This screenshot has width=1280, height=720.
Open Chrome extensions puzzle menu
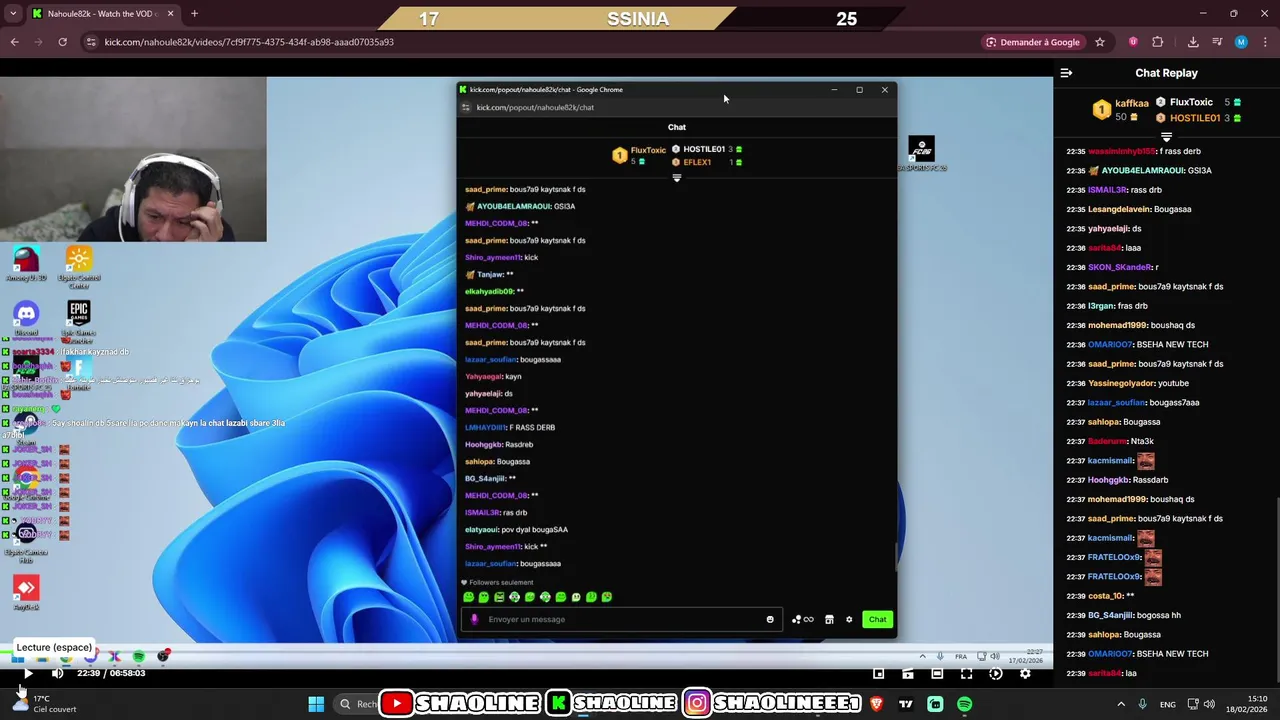pos(1158,42)
